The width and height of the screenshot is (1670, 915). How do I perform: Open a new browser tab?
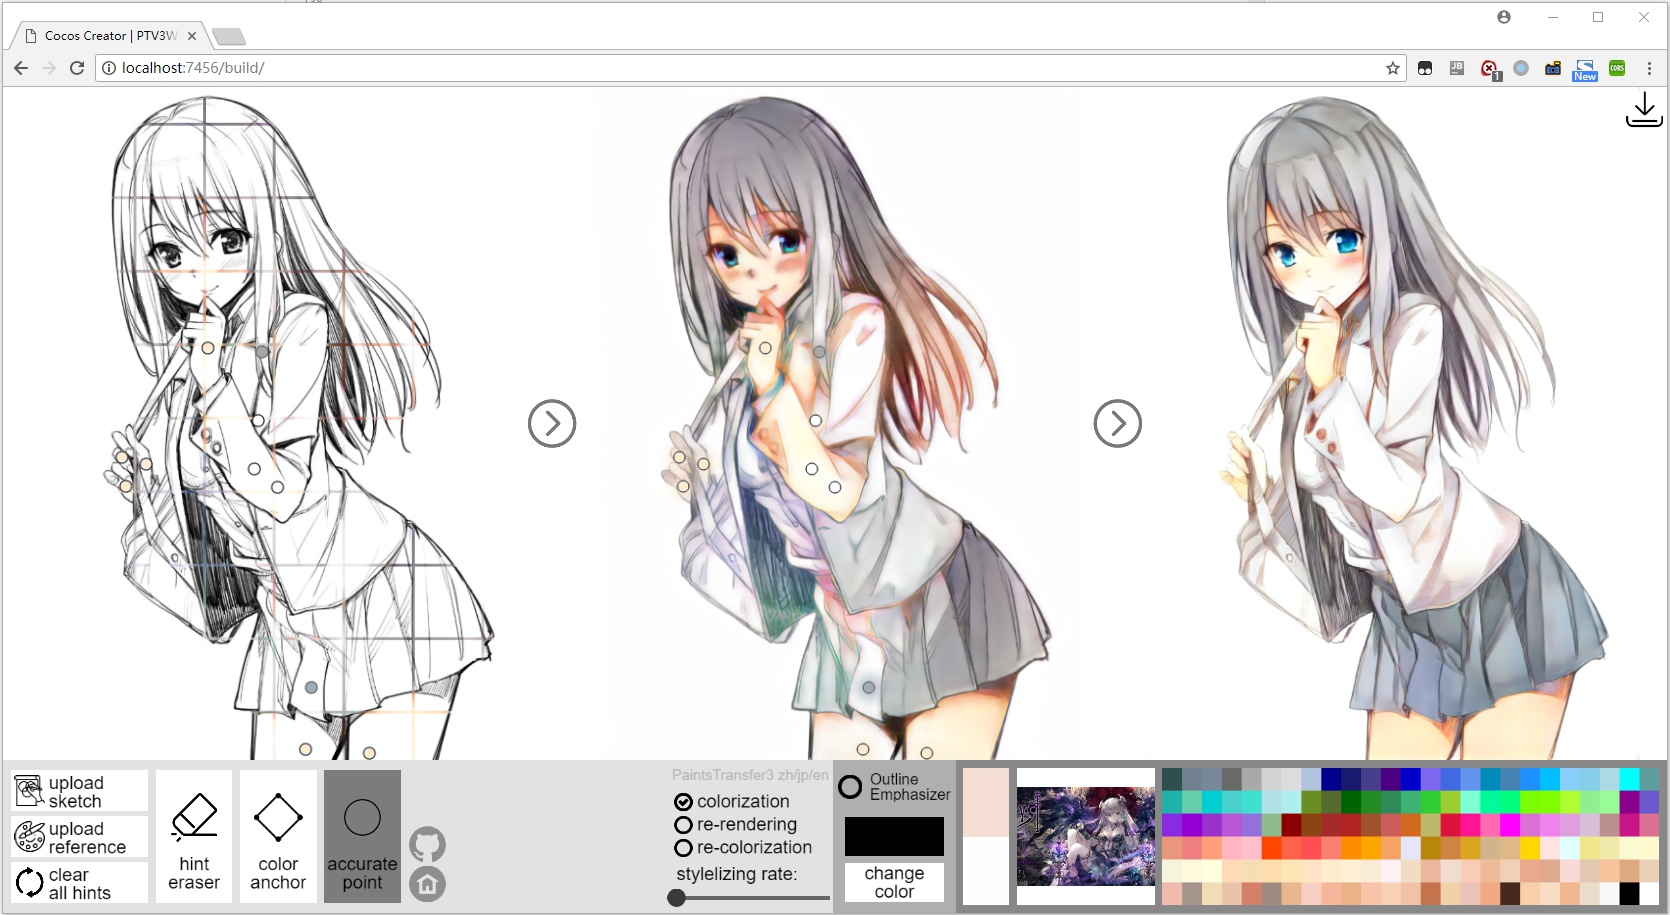tap(229, 37)
